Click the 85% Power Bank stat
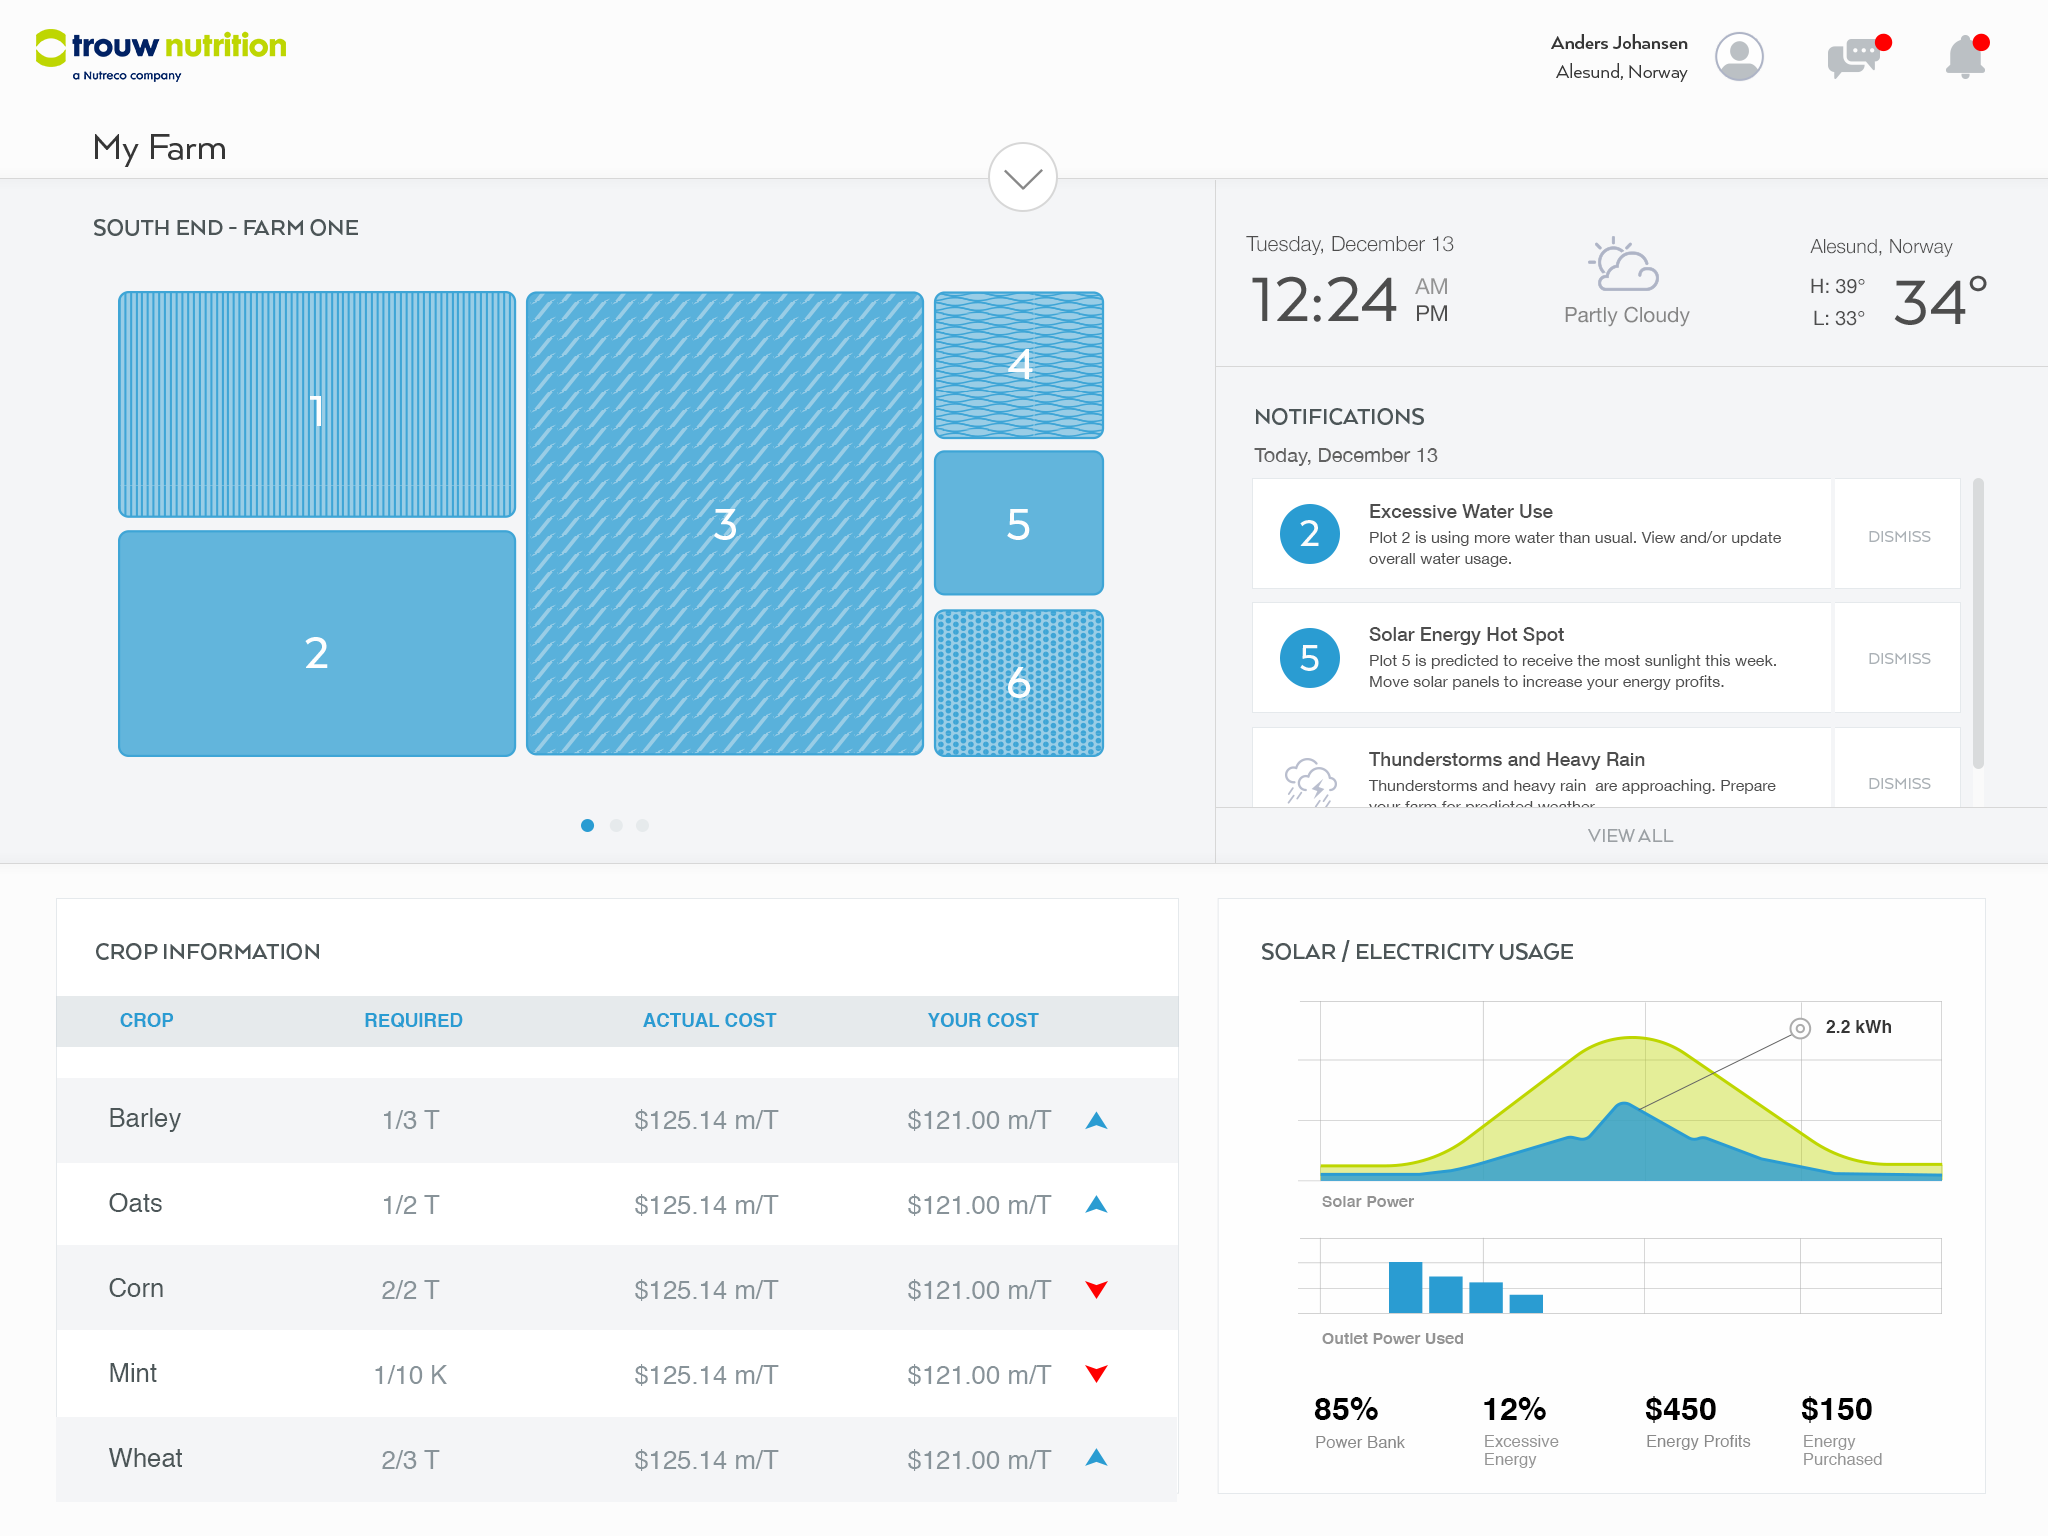 1359,1423
